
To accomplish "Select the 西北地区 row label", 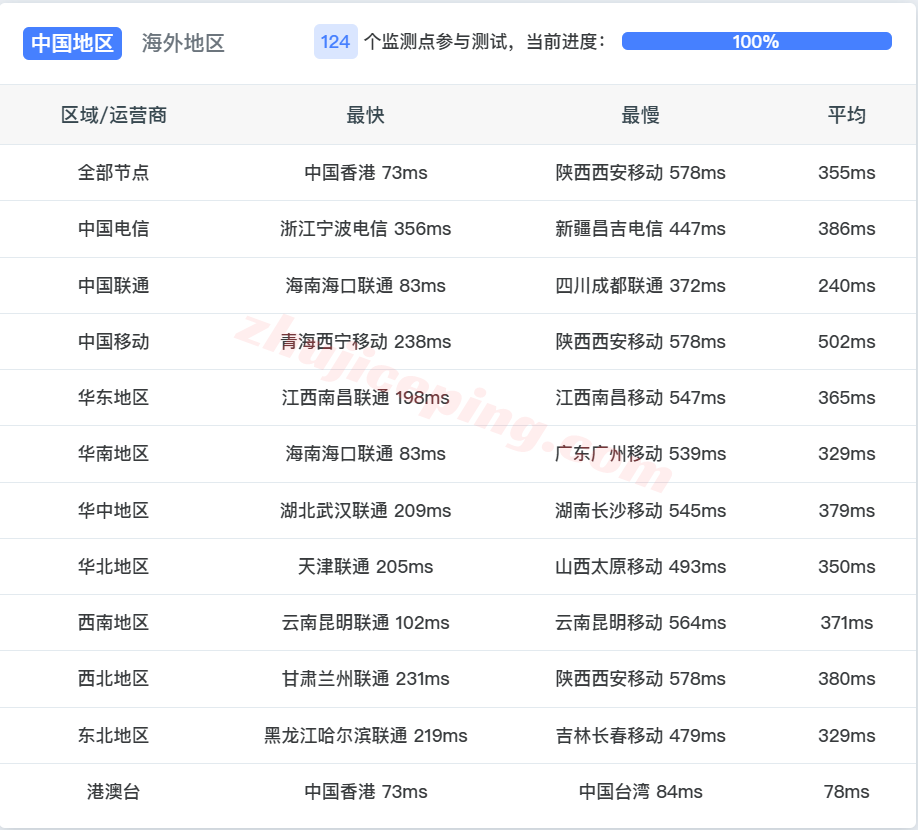I will 114,679.
